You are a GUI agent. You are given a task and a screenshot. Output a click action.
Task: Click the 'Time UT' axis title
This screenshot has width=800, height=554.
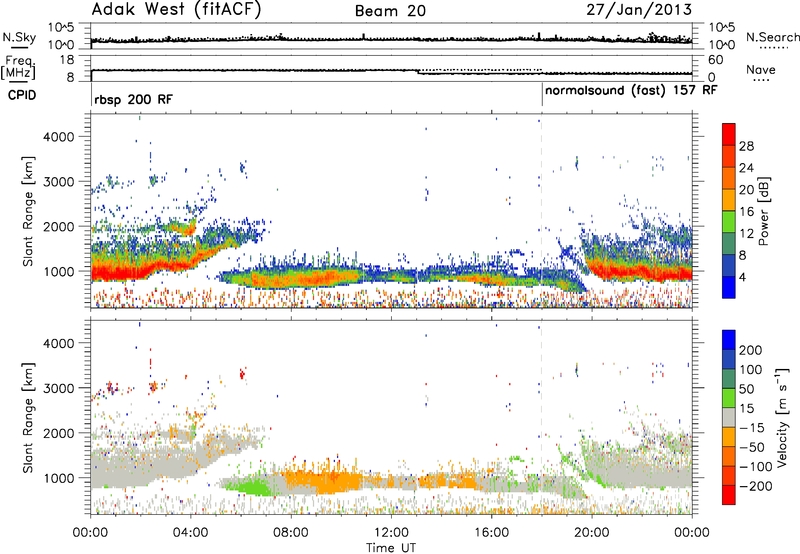coord(391,548)
